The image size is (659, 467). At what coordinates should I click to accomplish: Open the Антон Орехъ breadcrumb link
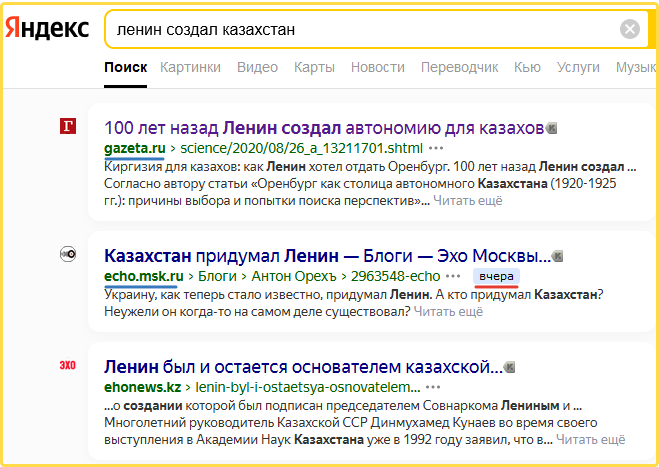tap(294, 276)
